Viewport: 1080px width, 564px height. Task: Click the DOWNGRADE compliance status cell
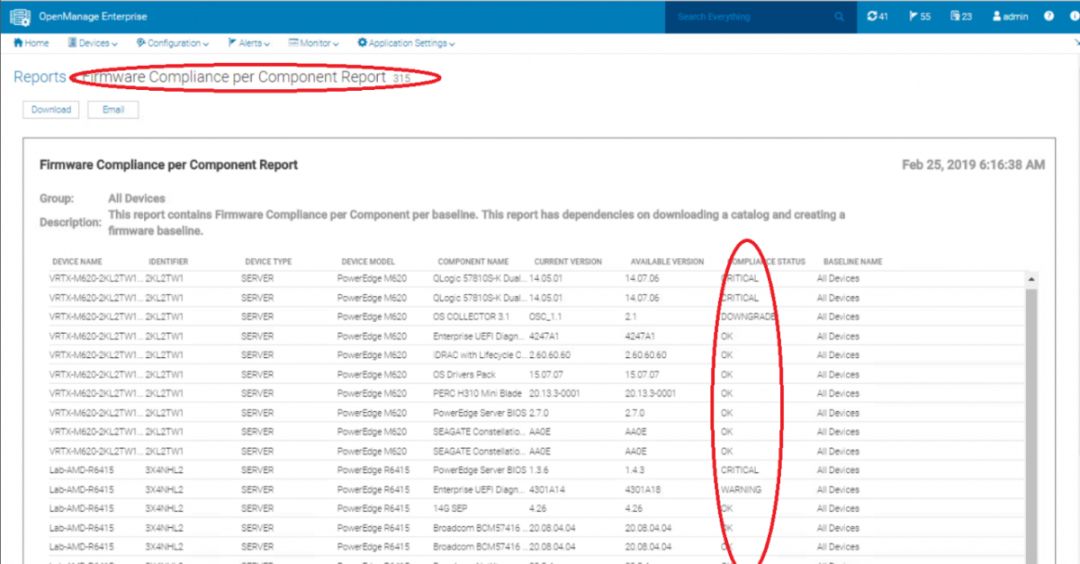[x=748, y=317]
